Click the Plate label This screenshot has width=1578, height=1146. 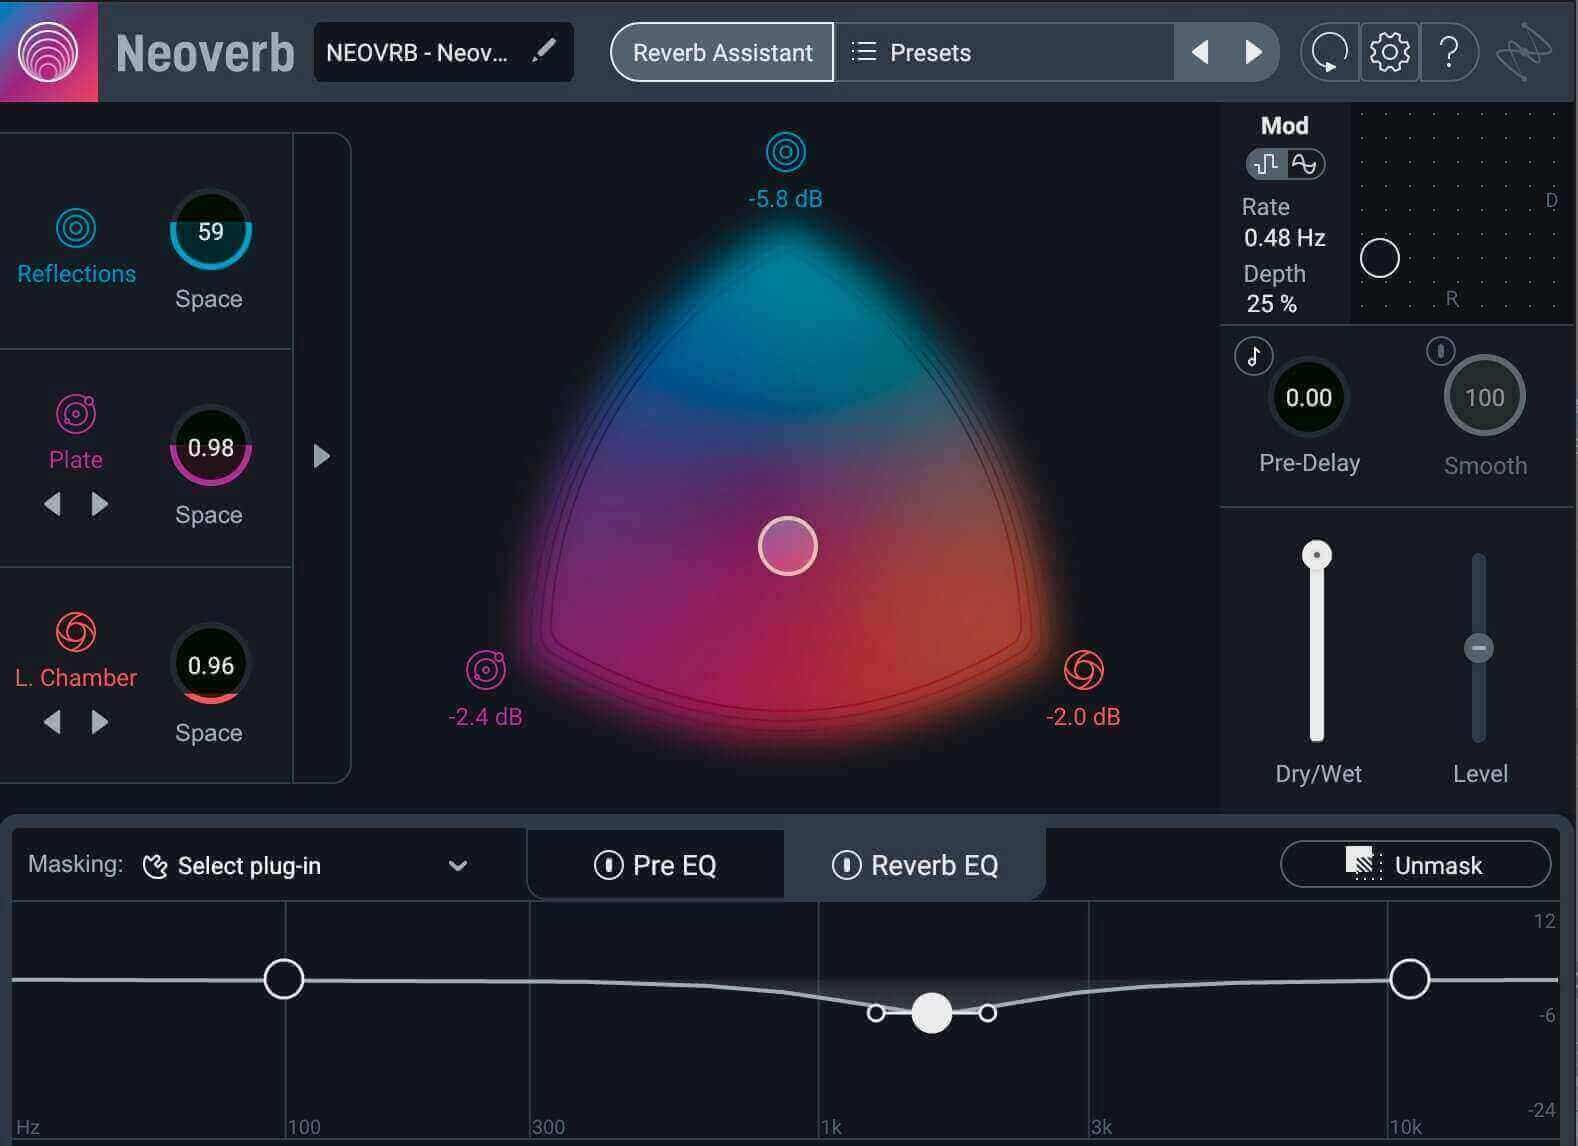pos(76,460)
